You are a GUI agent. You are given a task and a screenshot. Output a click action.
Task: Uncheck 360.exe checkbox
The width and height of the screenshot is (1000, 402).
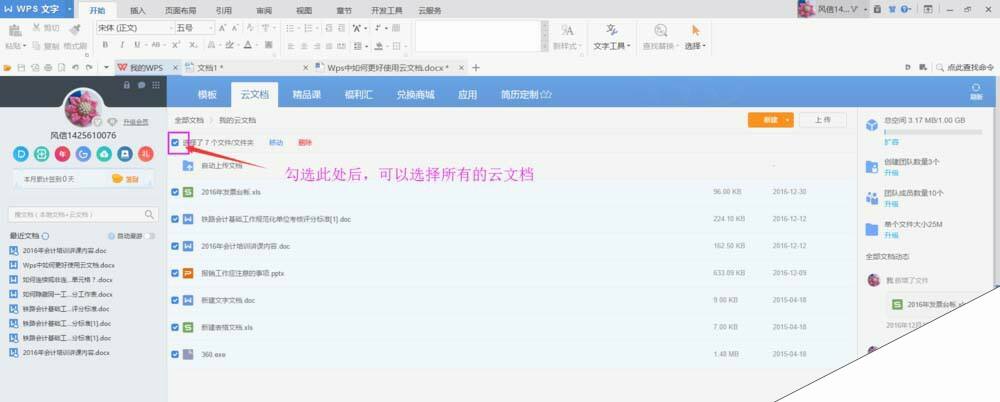[175, 354]
